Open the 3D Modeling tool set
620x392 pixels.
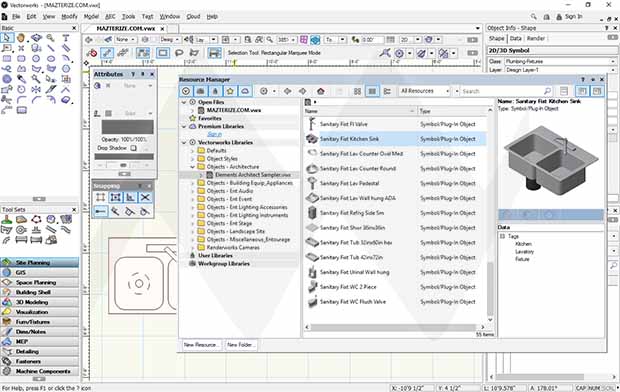coord(40,302)
